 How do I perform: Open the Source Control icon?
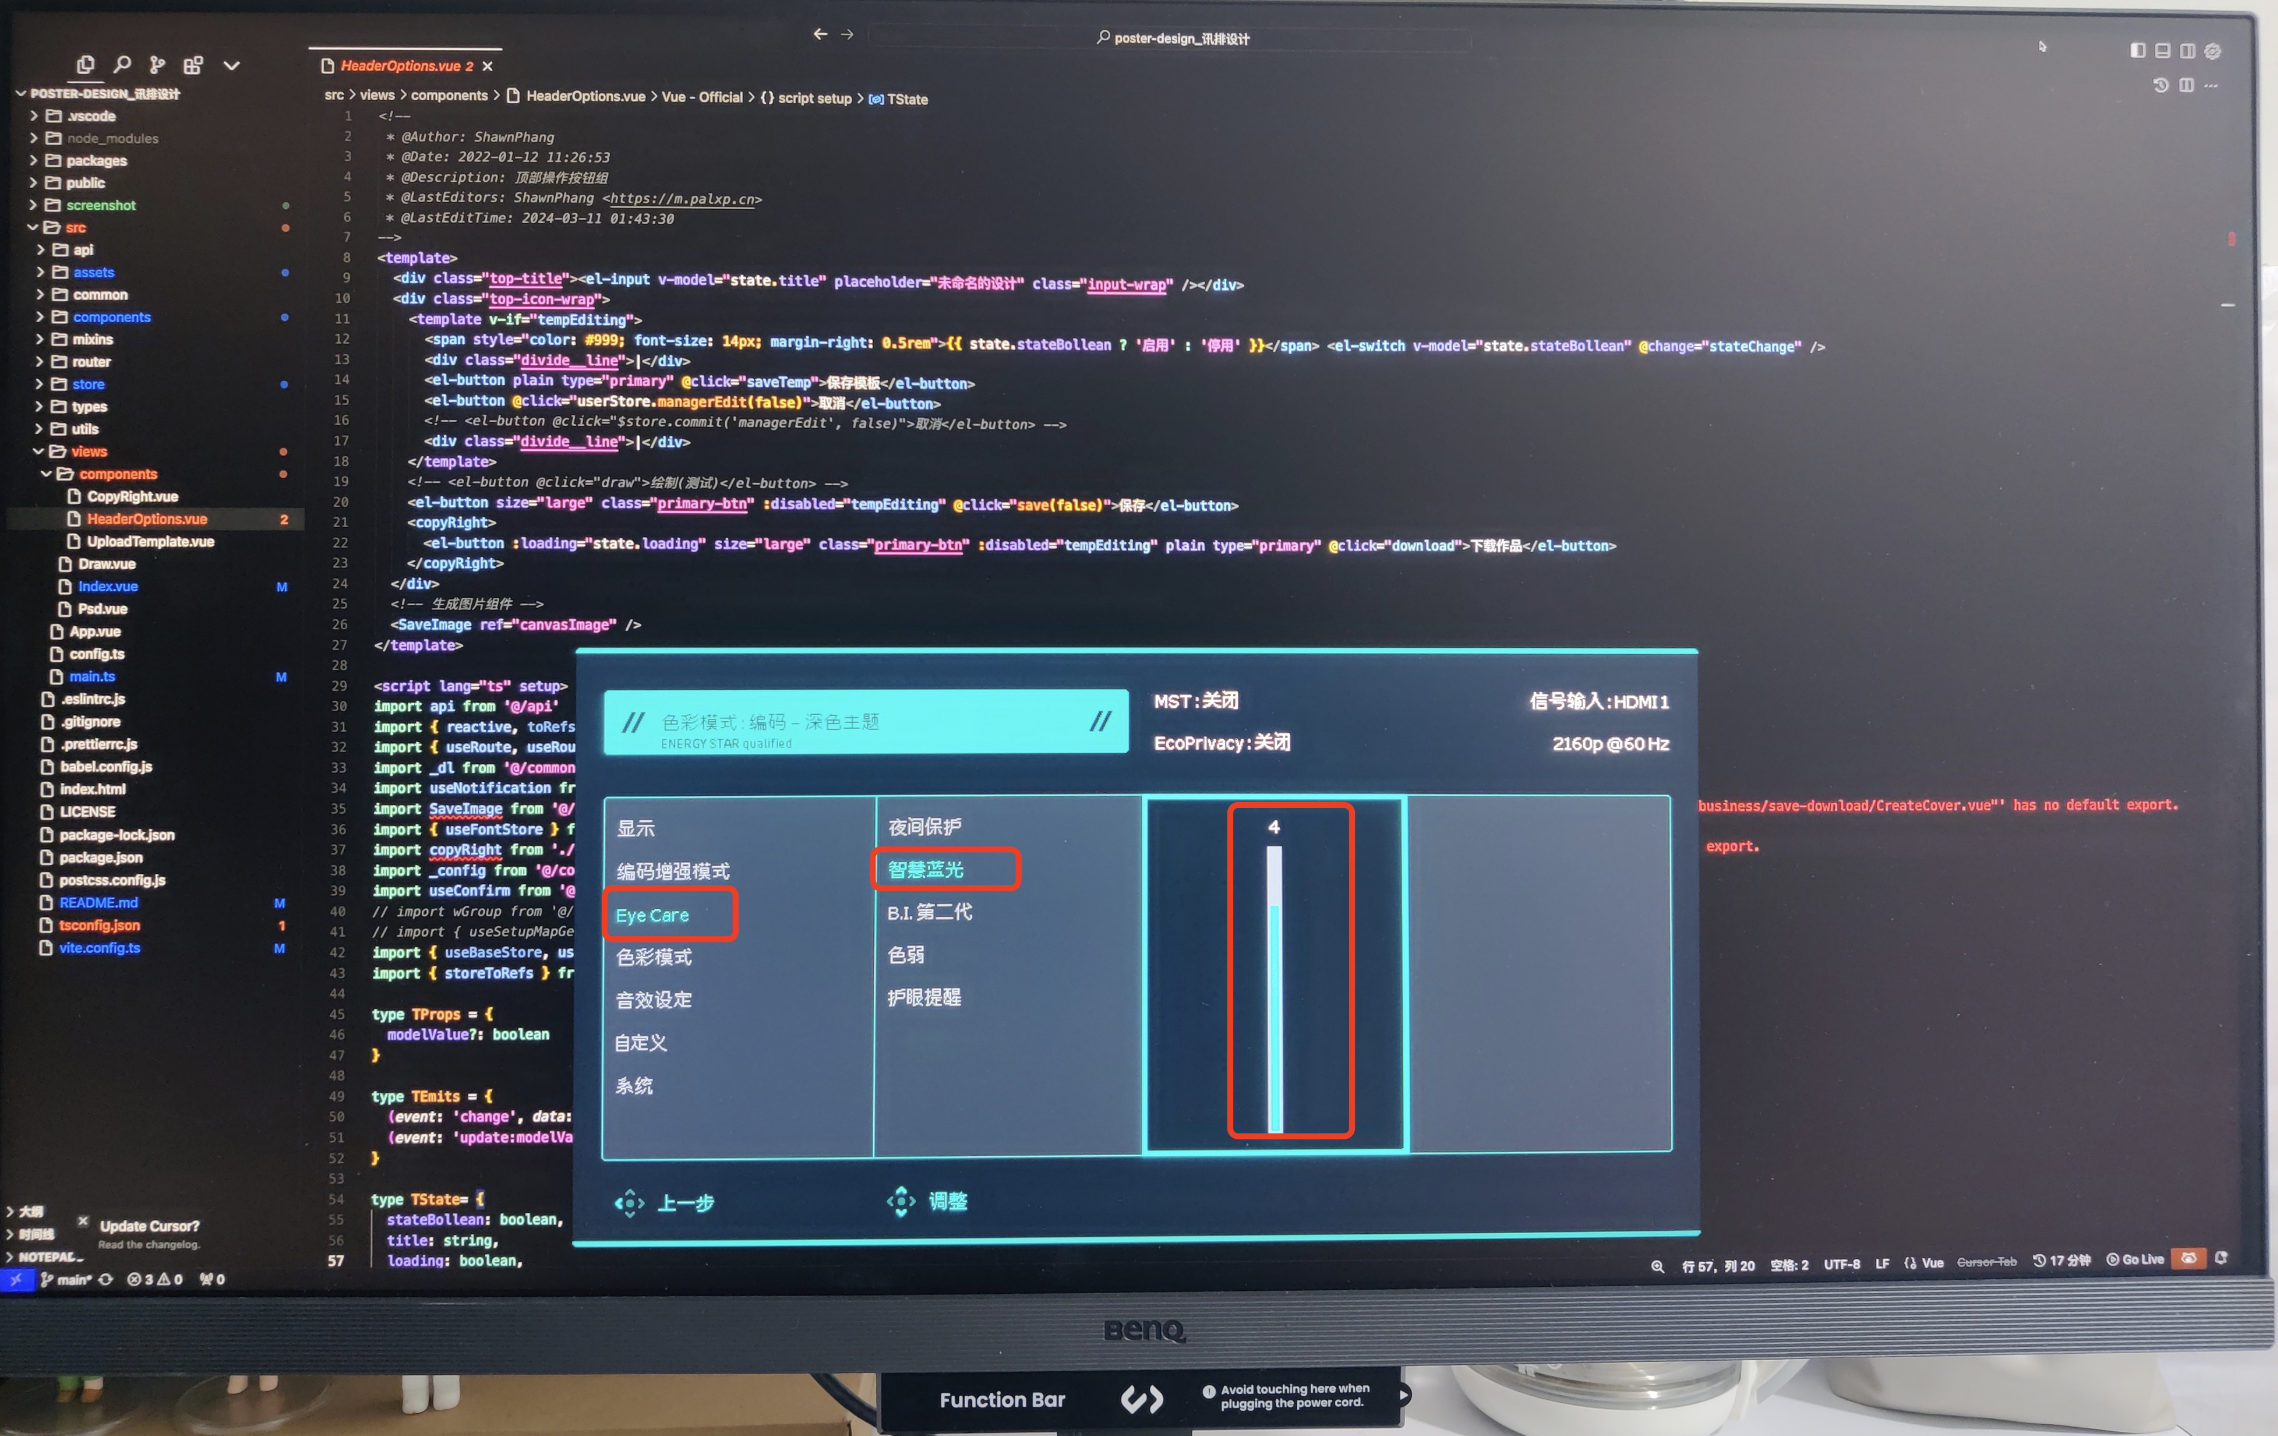(x=157, y=65)
